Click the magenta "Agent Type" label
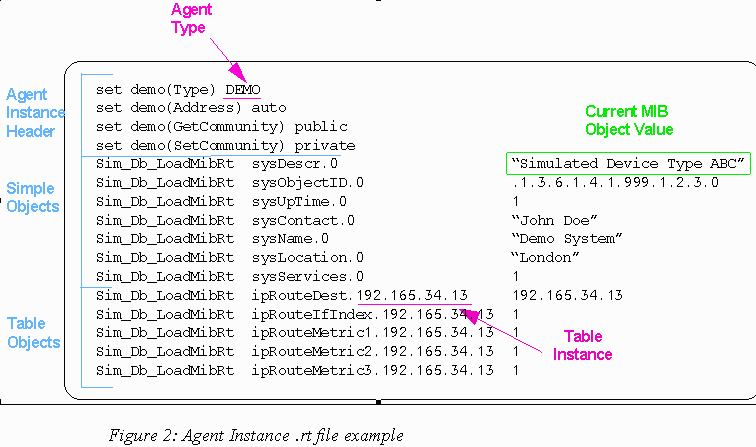Image resolution: width=756 pixels, height=447 pixels. pyautogui.click(x=189, y=19)
